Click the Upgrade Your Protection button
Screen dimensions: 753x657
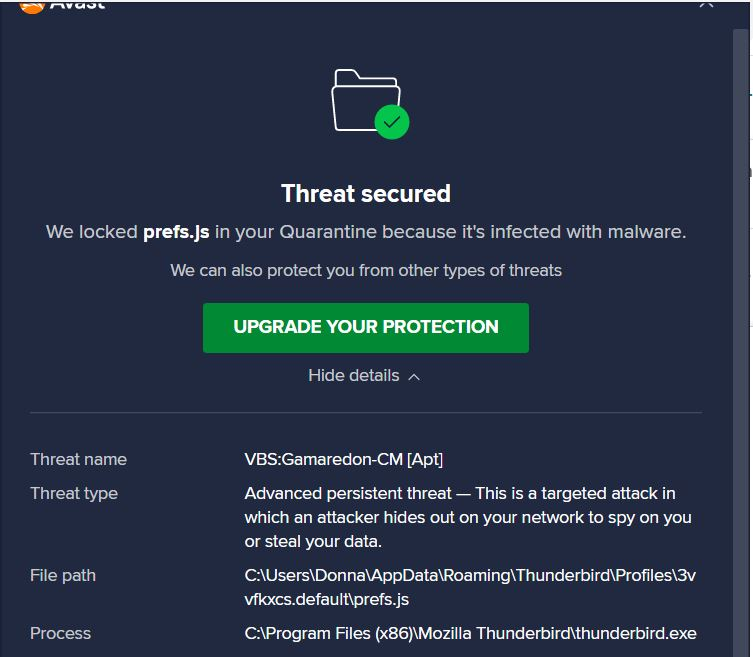[x=365, y=327]
